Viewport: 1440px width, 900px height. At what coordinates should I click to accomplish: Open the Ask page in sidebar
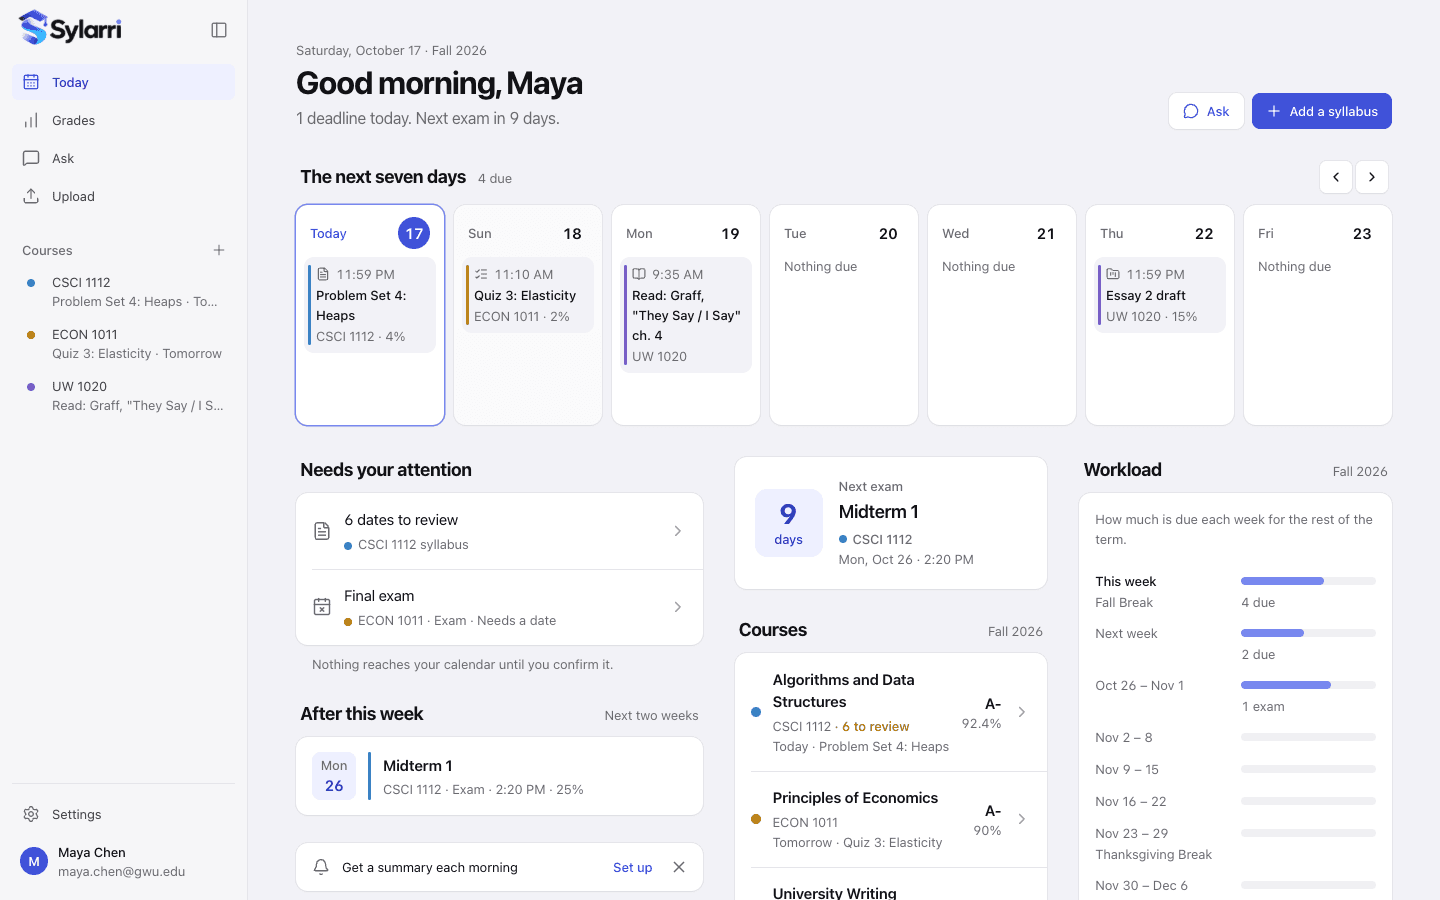tap(124, 158)
